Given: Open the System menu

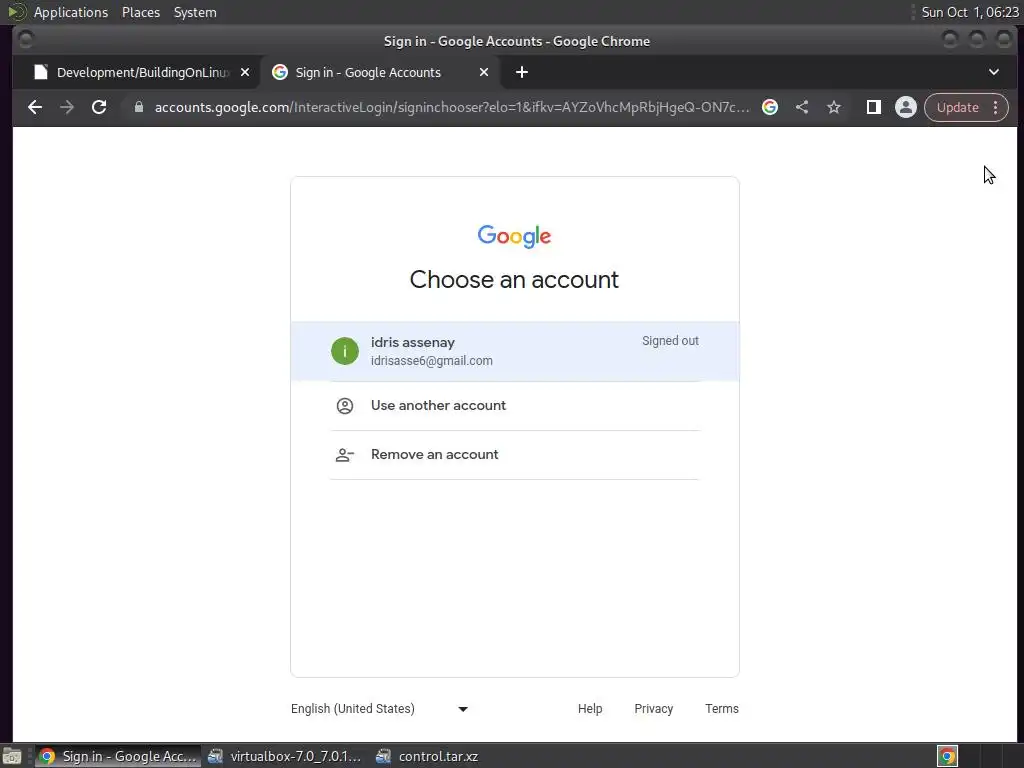Looking at the screenshot, I should (x=195, y=12).
